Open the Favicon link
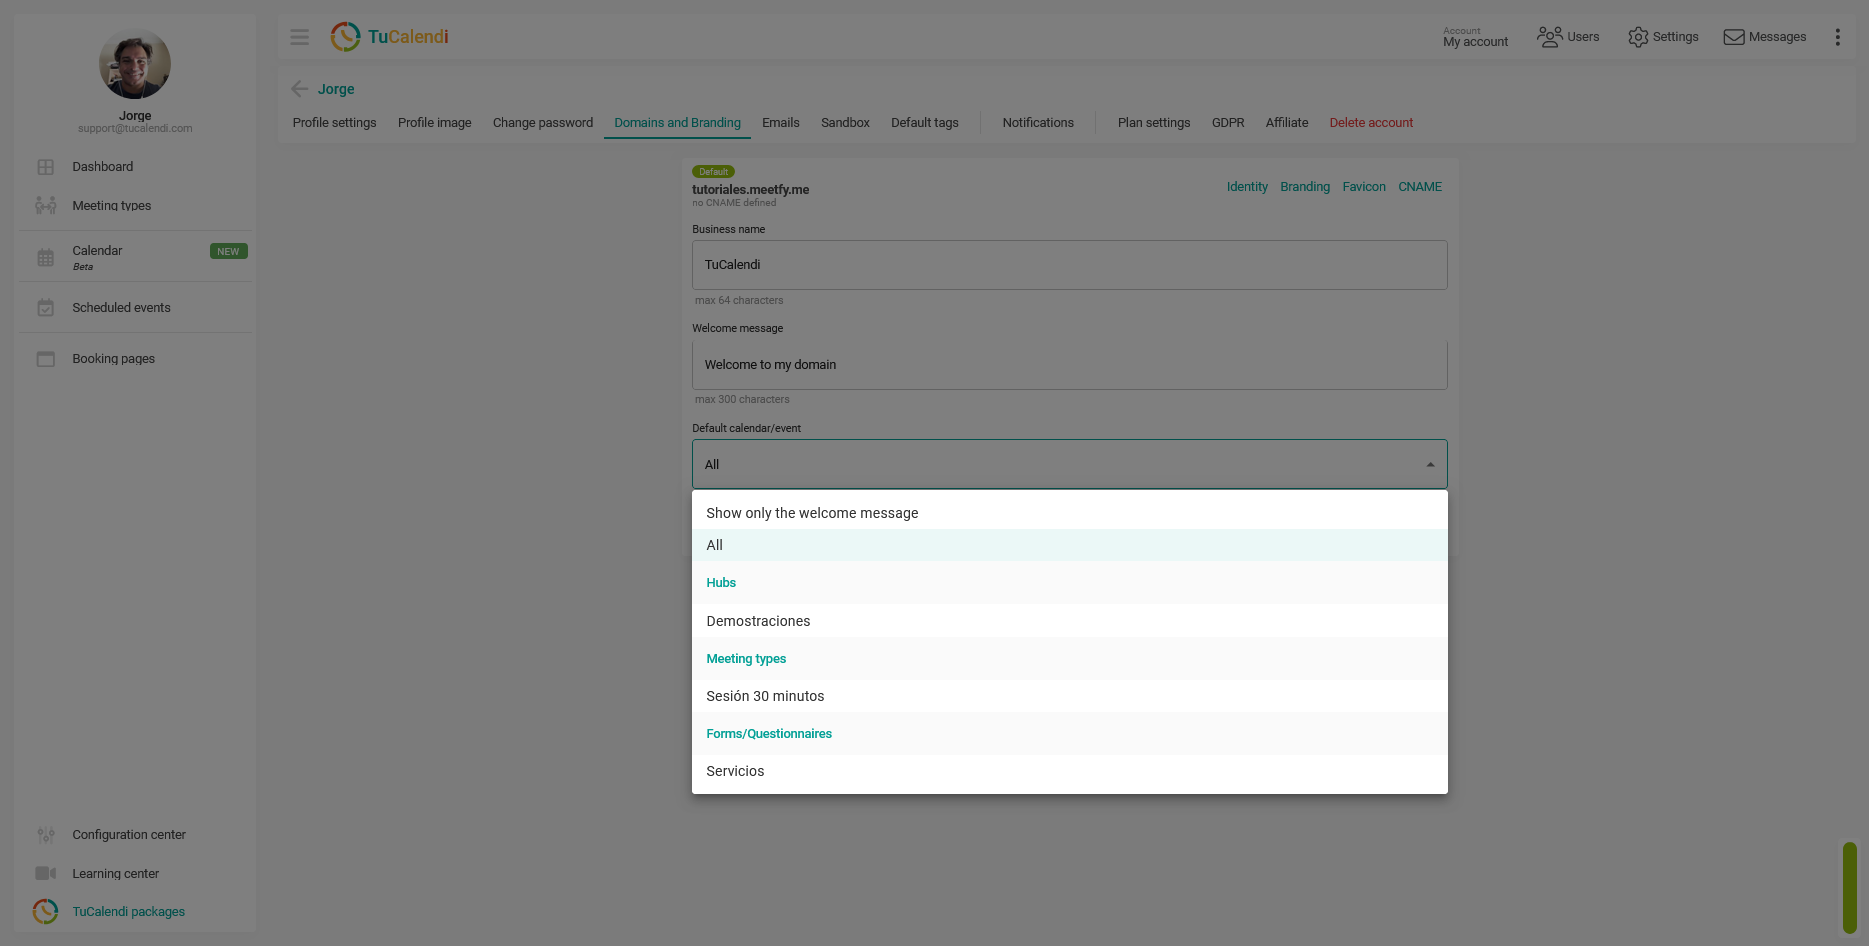This screenshot has height=946, width=1869. click(1364, 187)
